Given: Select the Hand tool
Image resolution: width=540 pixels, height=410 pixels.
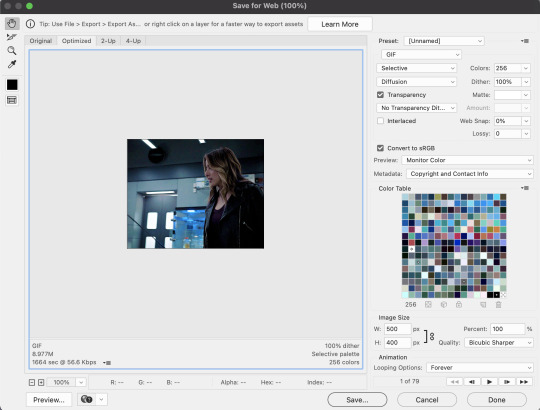Looking at the screenshot, I should (x=12, y=24).
